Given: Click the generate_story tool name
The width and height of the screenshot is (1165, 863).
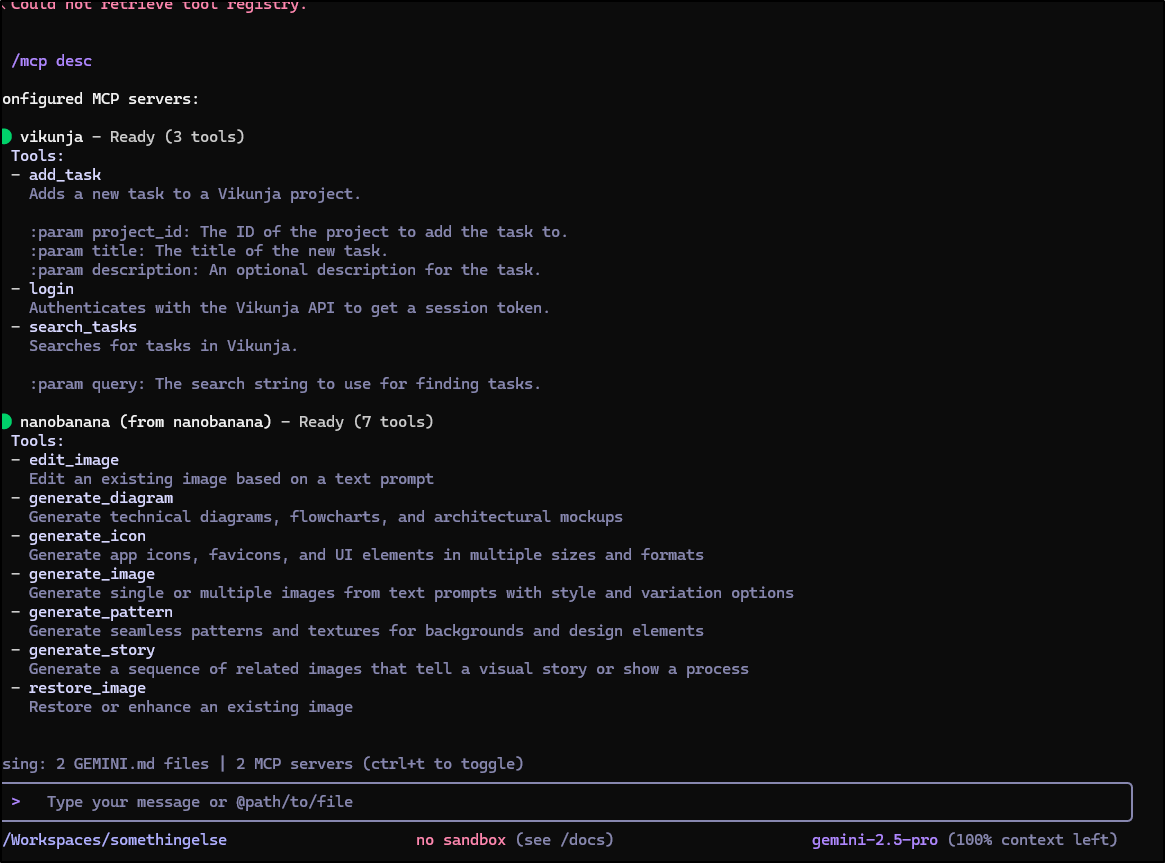Looking at the screenshot, I should coord(91,650).
